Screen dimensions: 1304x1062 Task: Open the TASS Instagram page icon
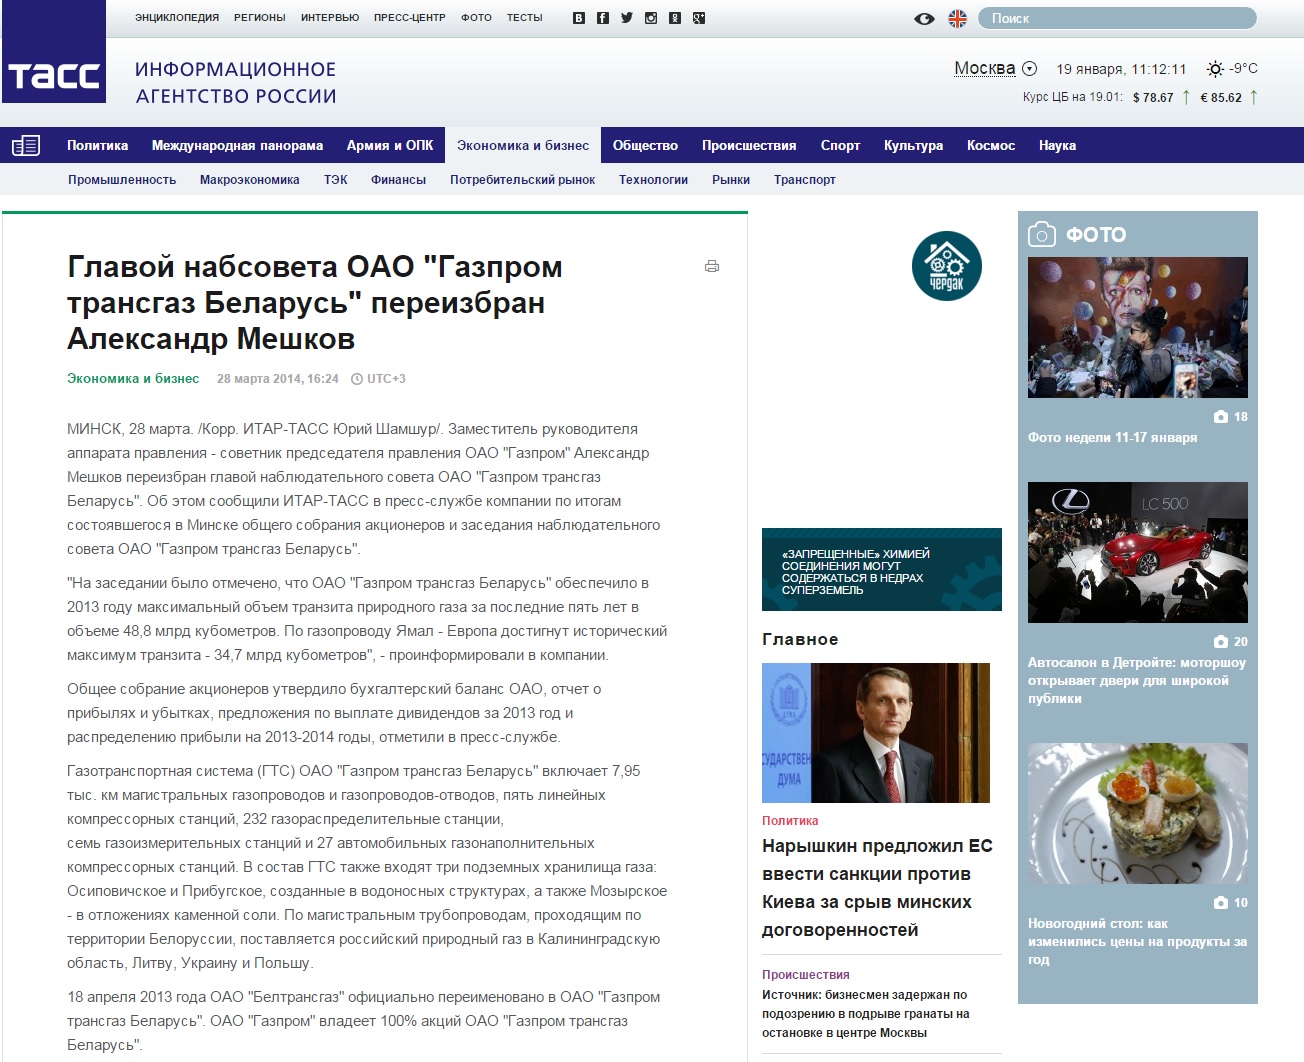pos(651,18)
